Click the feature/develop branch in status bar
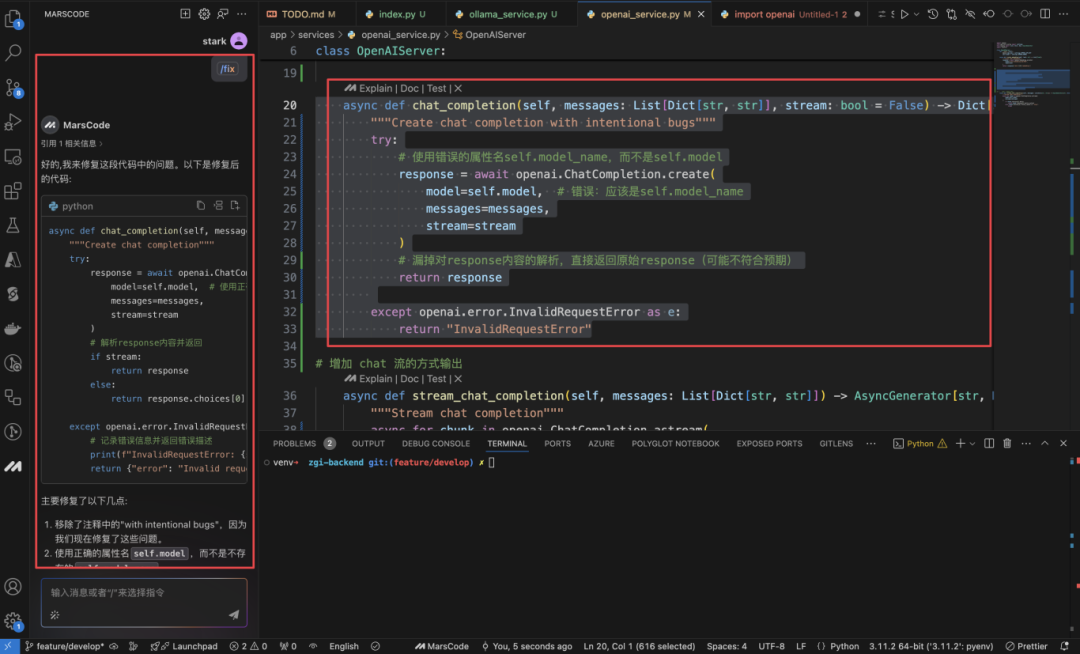The image size is (1080, 654). click(65, 646)
